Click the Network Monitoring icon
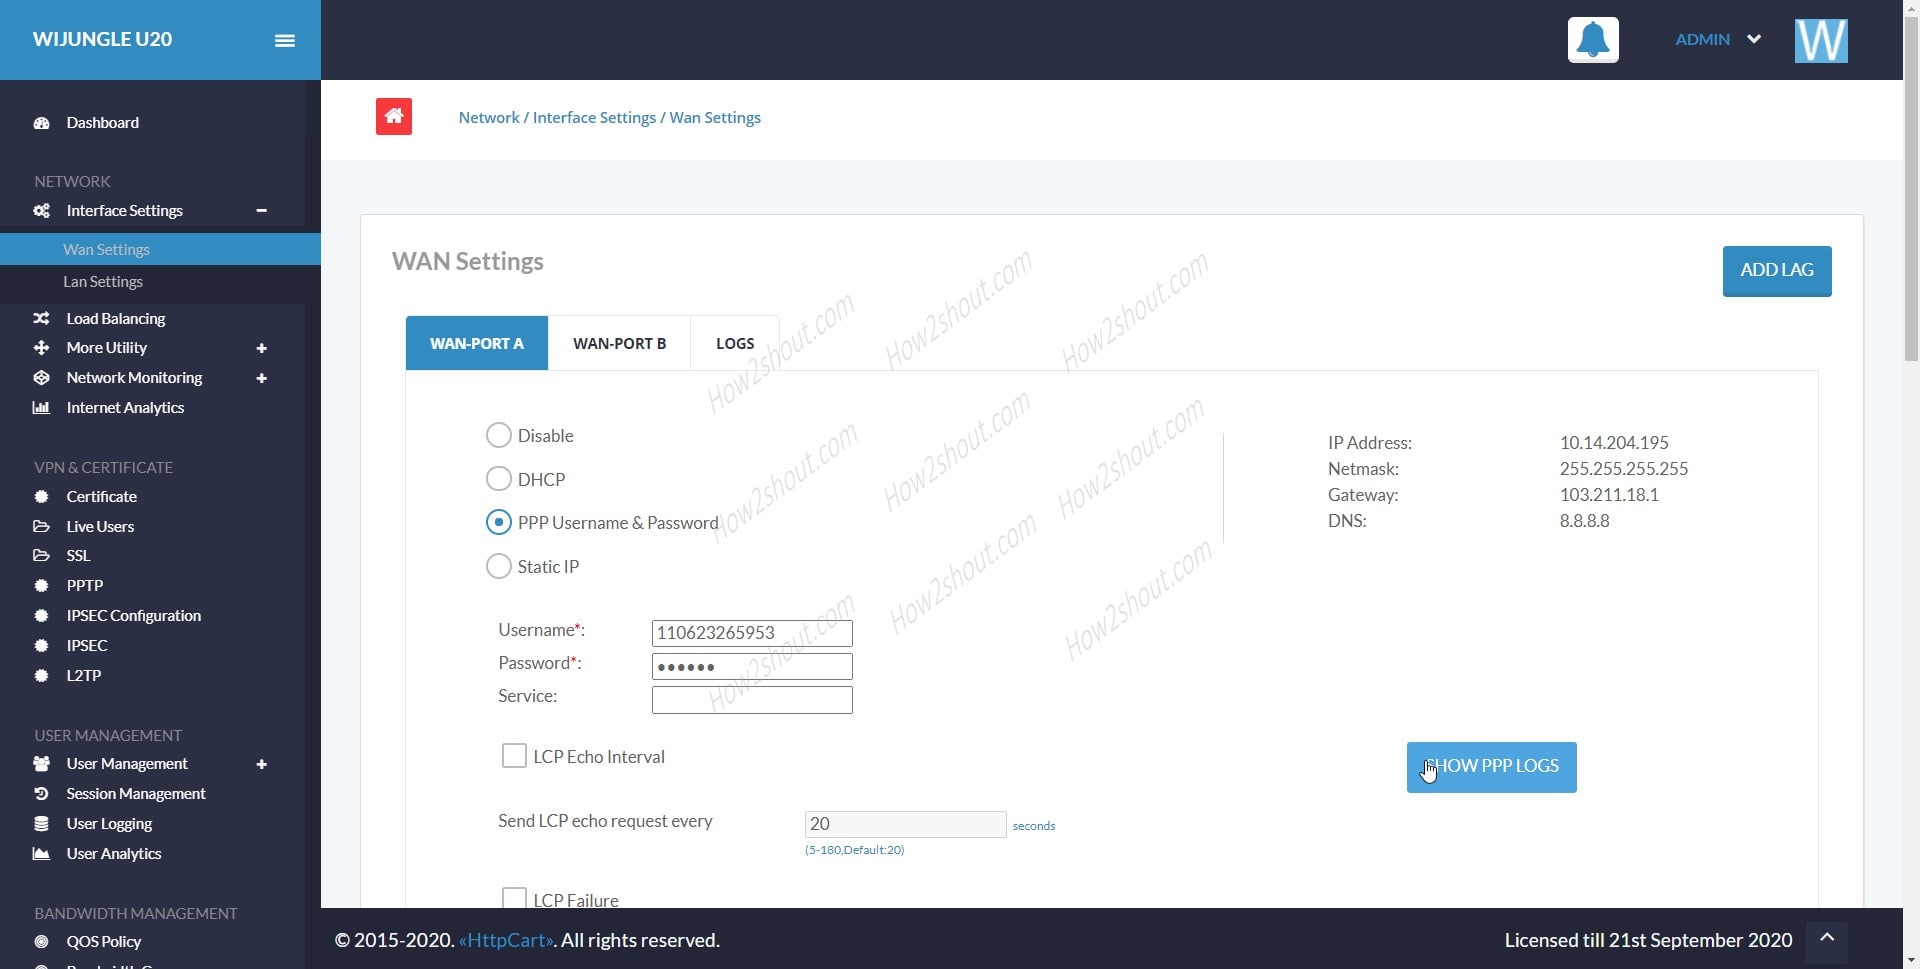The image size is (1920, 969). (x=41, y=378)
